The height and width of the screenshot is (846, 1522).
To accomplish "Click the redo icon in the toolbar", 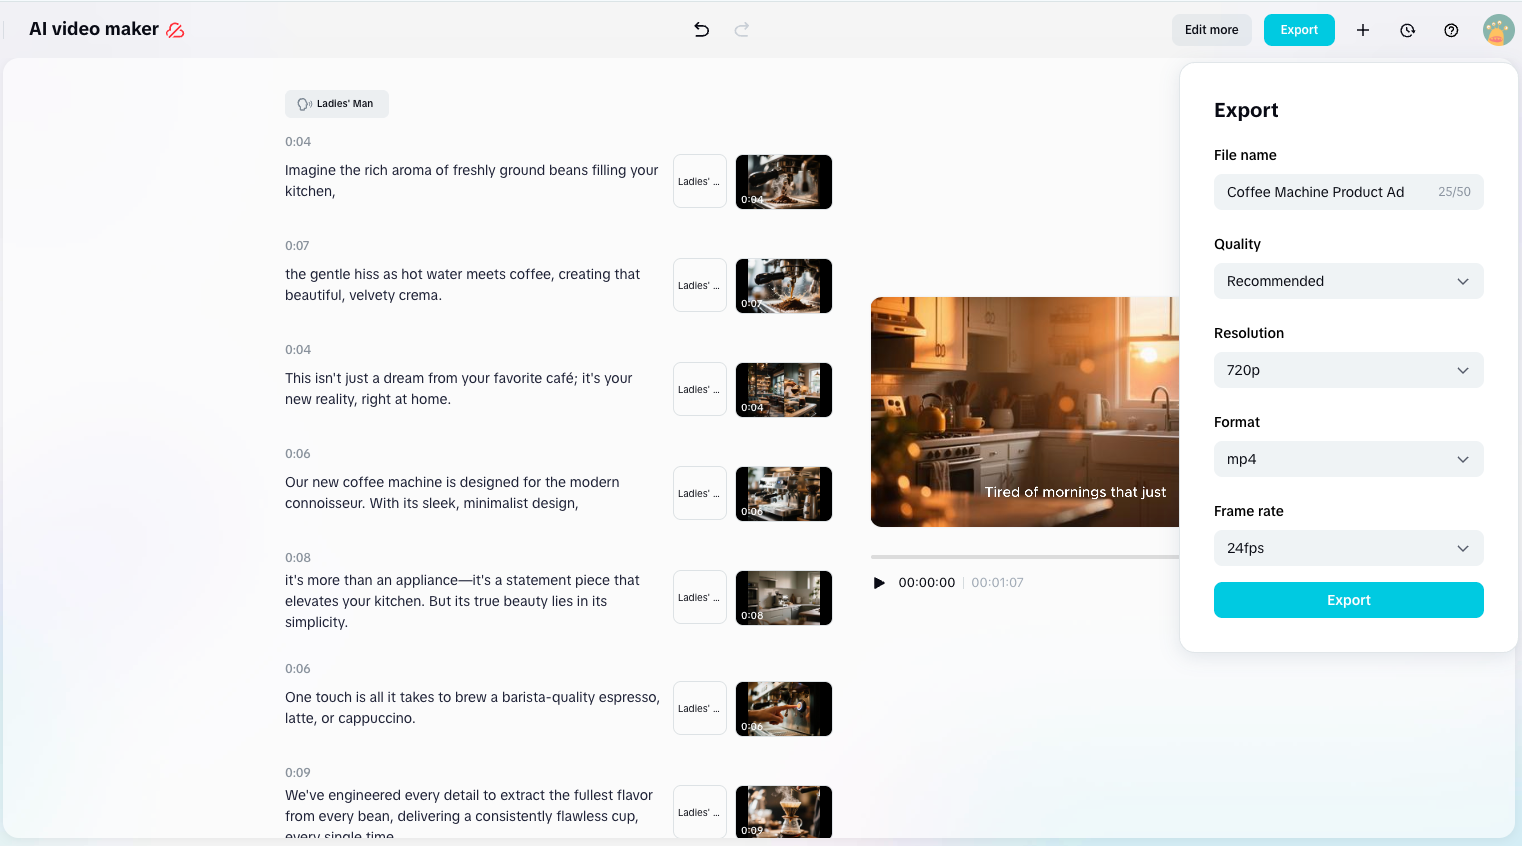I will (x=741, y=30).
